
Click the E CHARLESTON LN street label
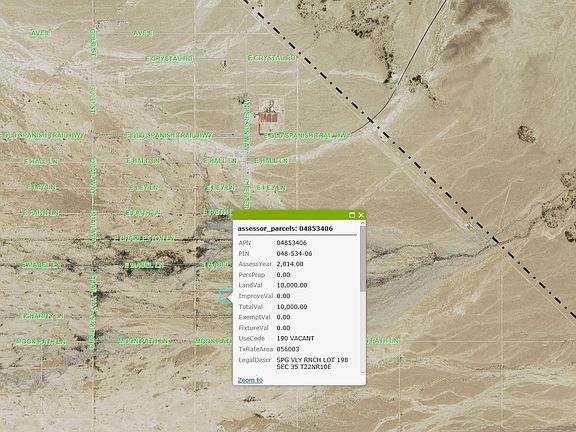tap(144, 238)
